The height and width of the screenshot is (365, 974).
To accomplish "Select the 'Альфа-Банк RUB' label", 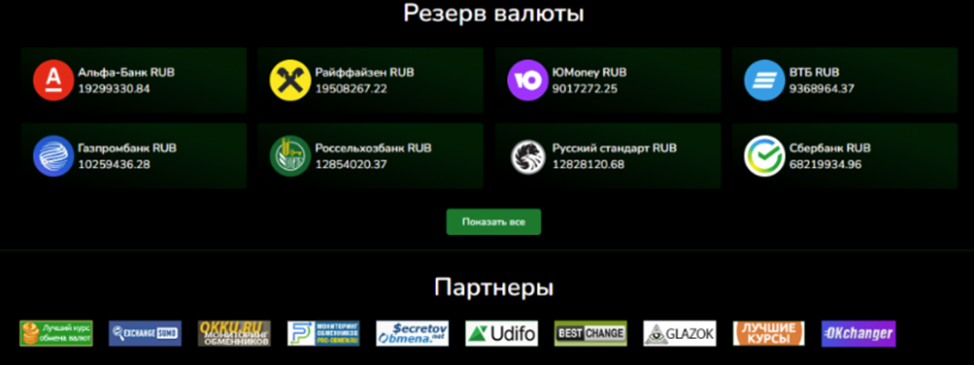I will pyautogui.click(x=127, y=73).
